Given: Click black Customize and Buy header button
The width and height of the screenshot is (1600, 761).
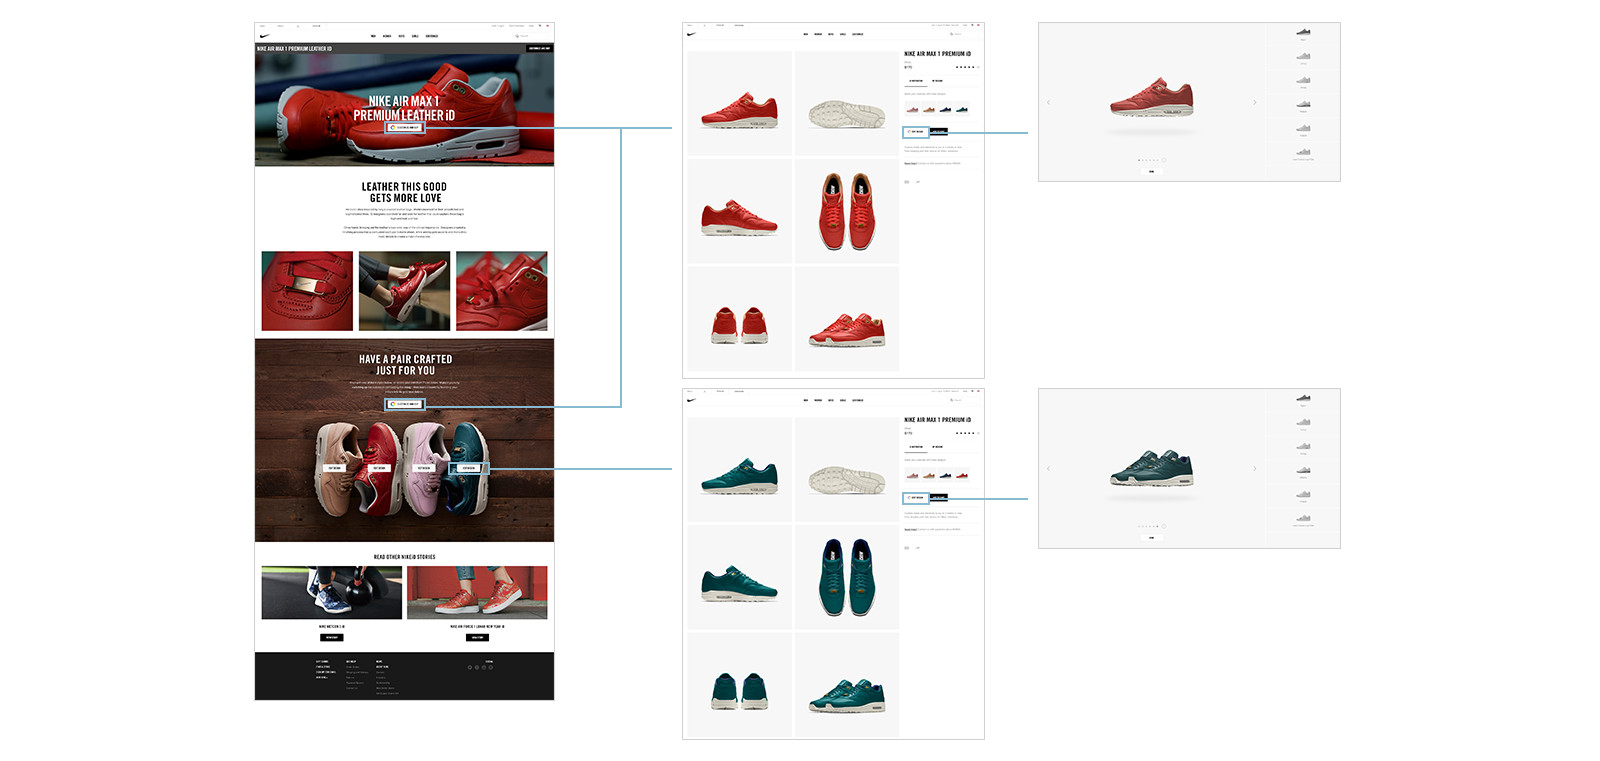Looking at the screenshot, I should click(539, 48).
